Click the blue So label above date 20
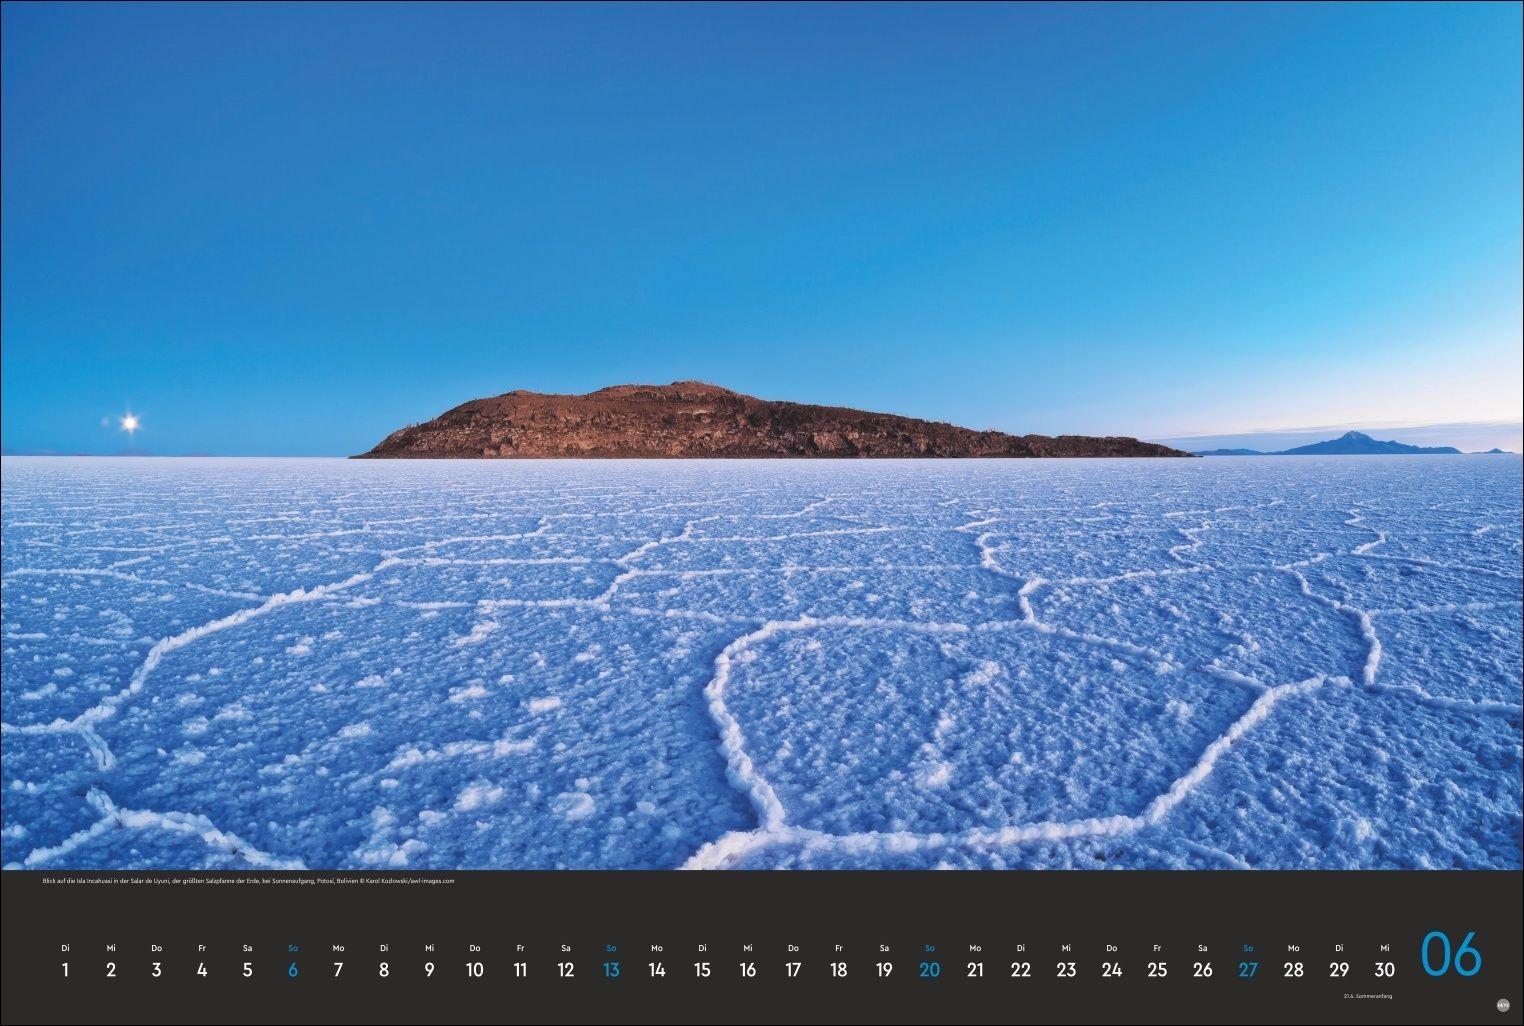1524x1026 pixels. tap(930, 947)
